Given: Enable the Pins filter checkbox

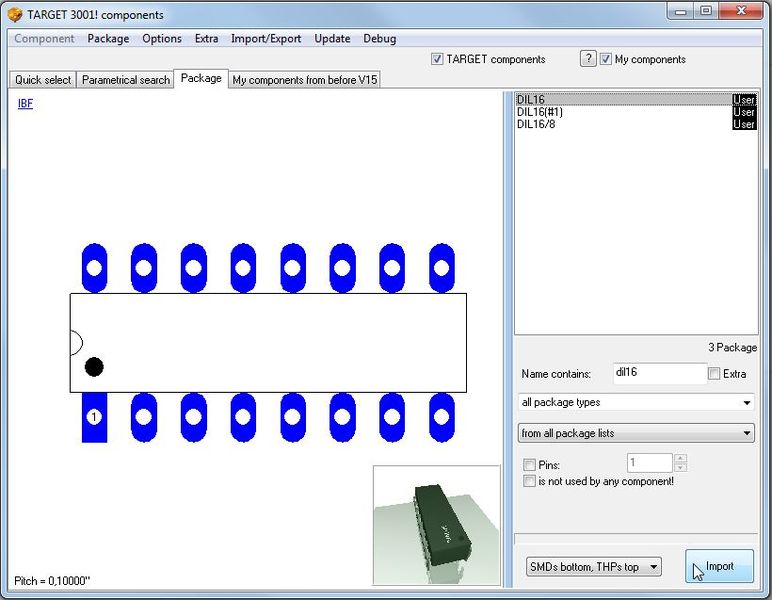Looking at the screenshot, I should pyautogui.click(x=529, y=465).
